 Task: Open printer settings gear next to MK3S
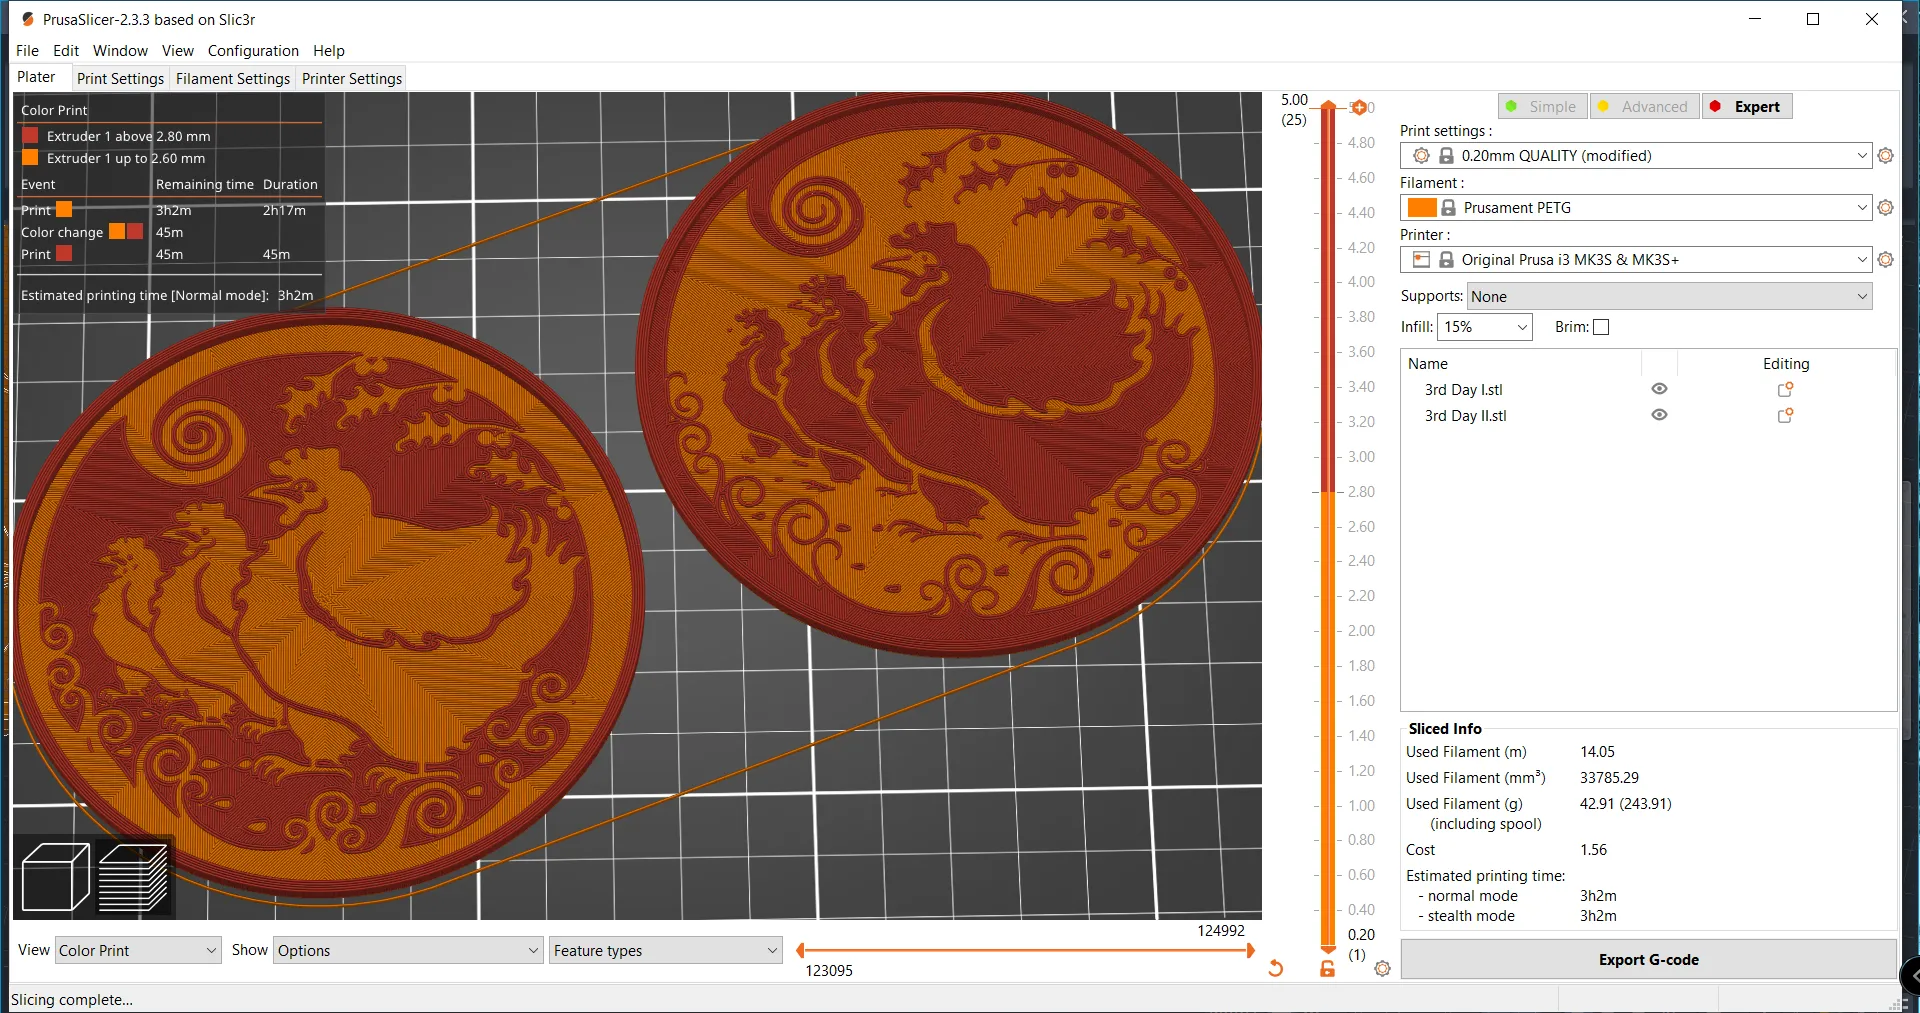[1886, 260]
